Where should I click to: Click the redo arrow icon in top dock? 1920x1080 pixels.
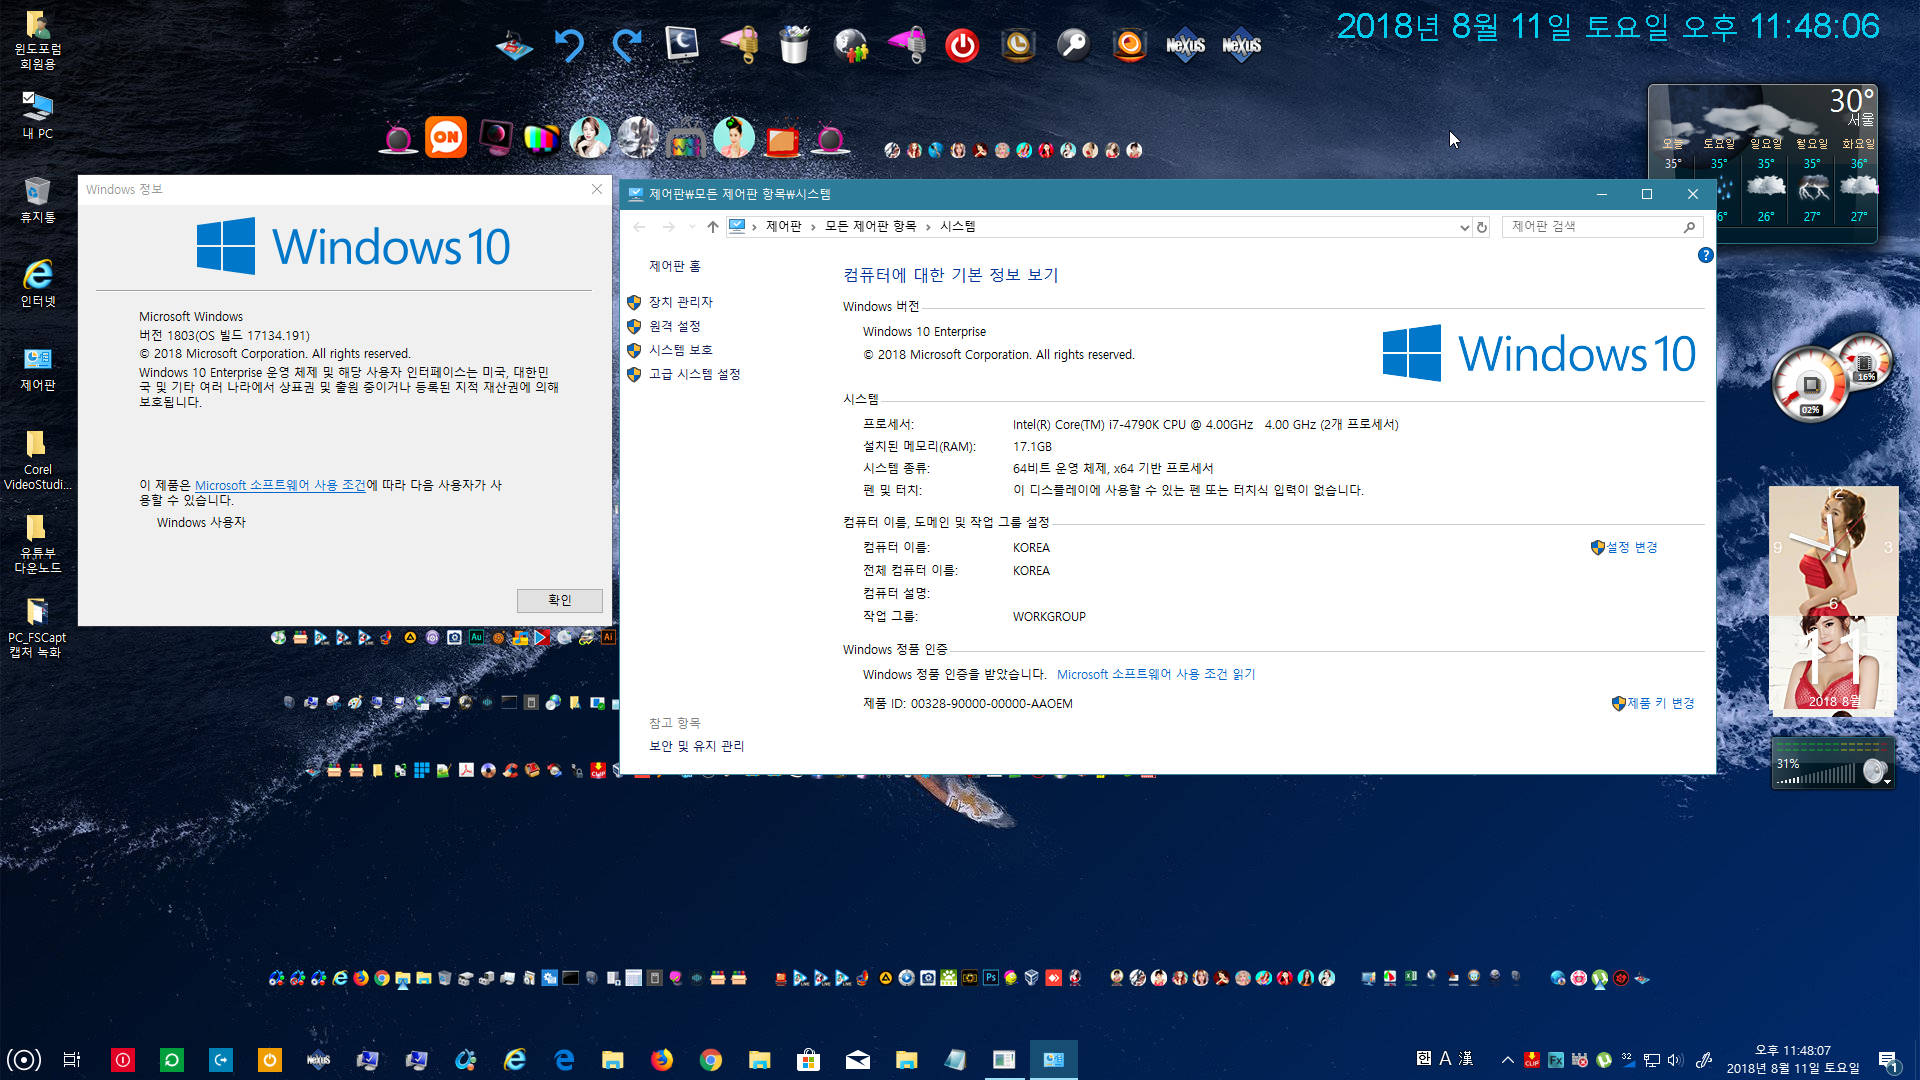click(x=627, y=45)
